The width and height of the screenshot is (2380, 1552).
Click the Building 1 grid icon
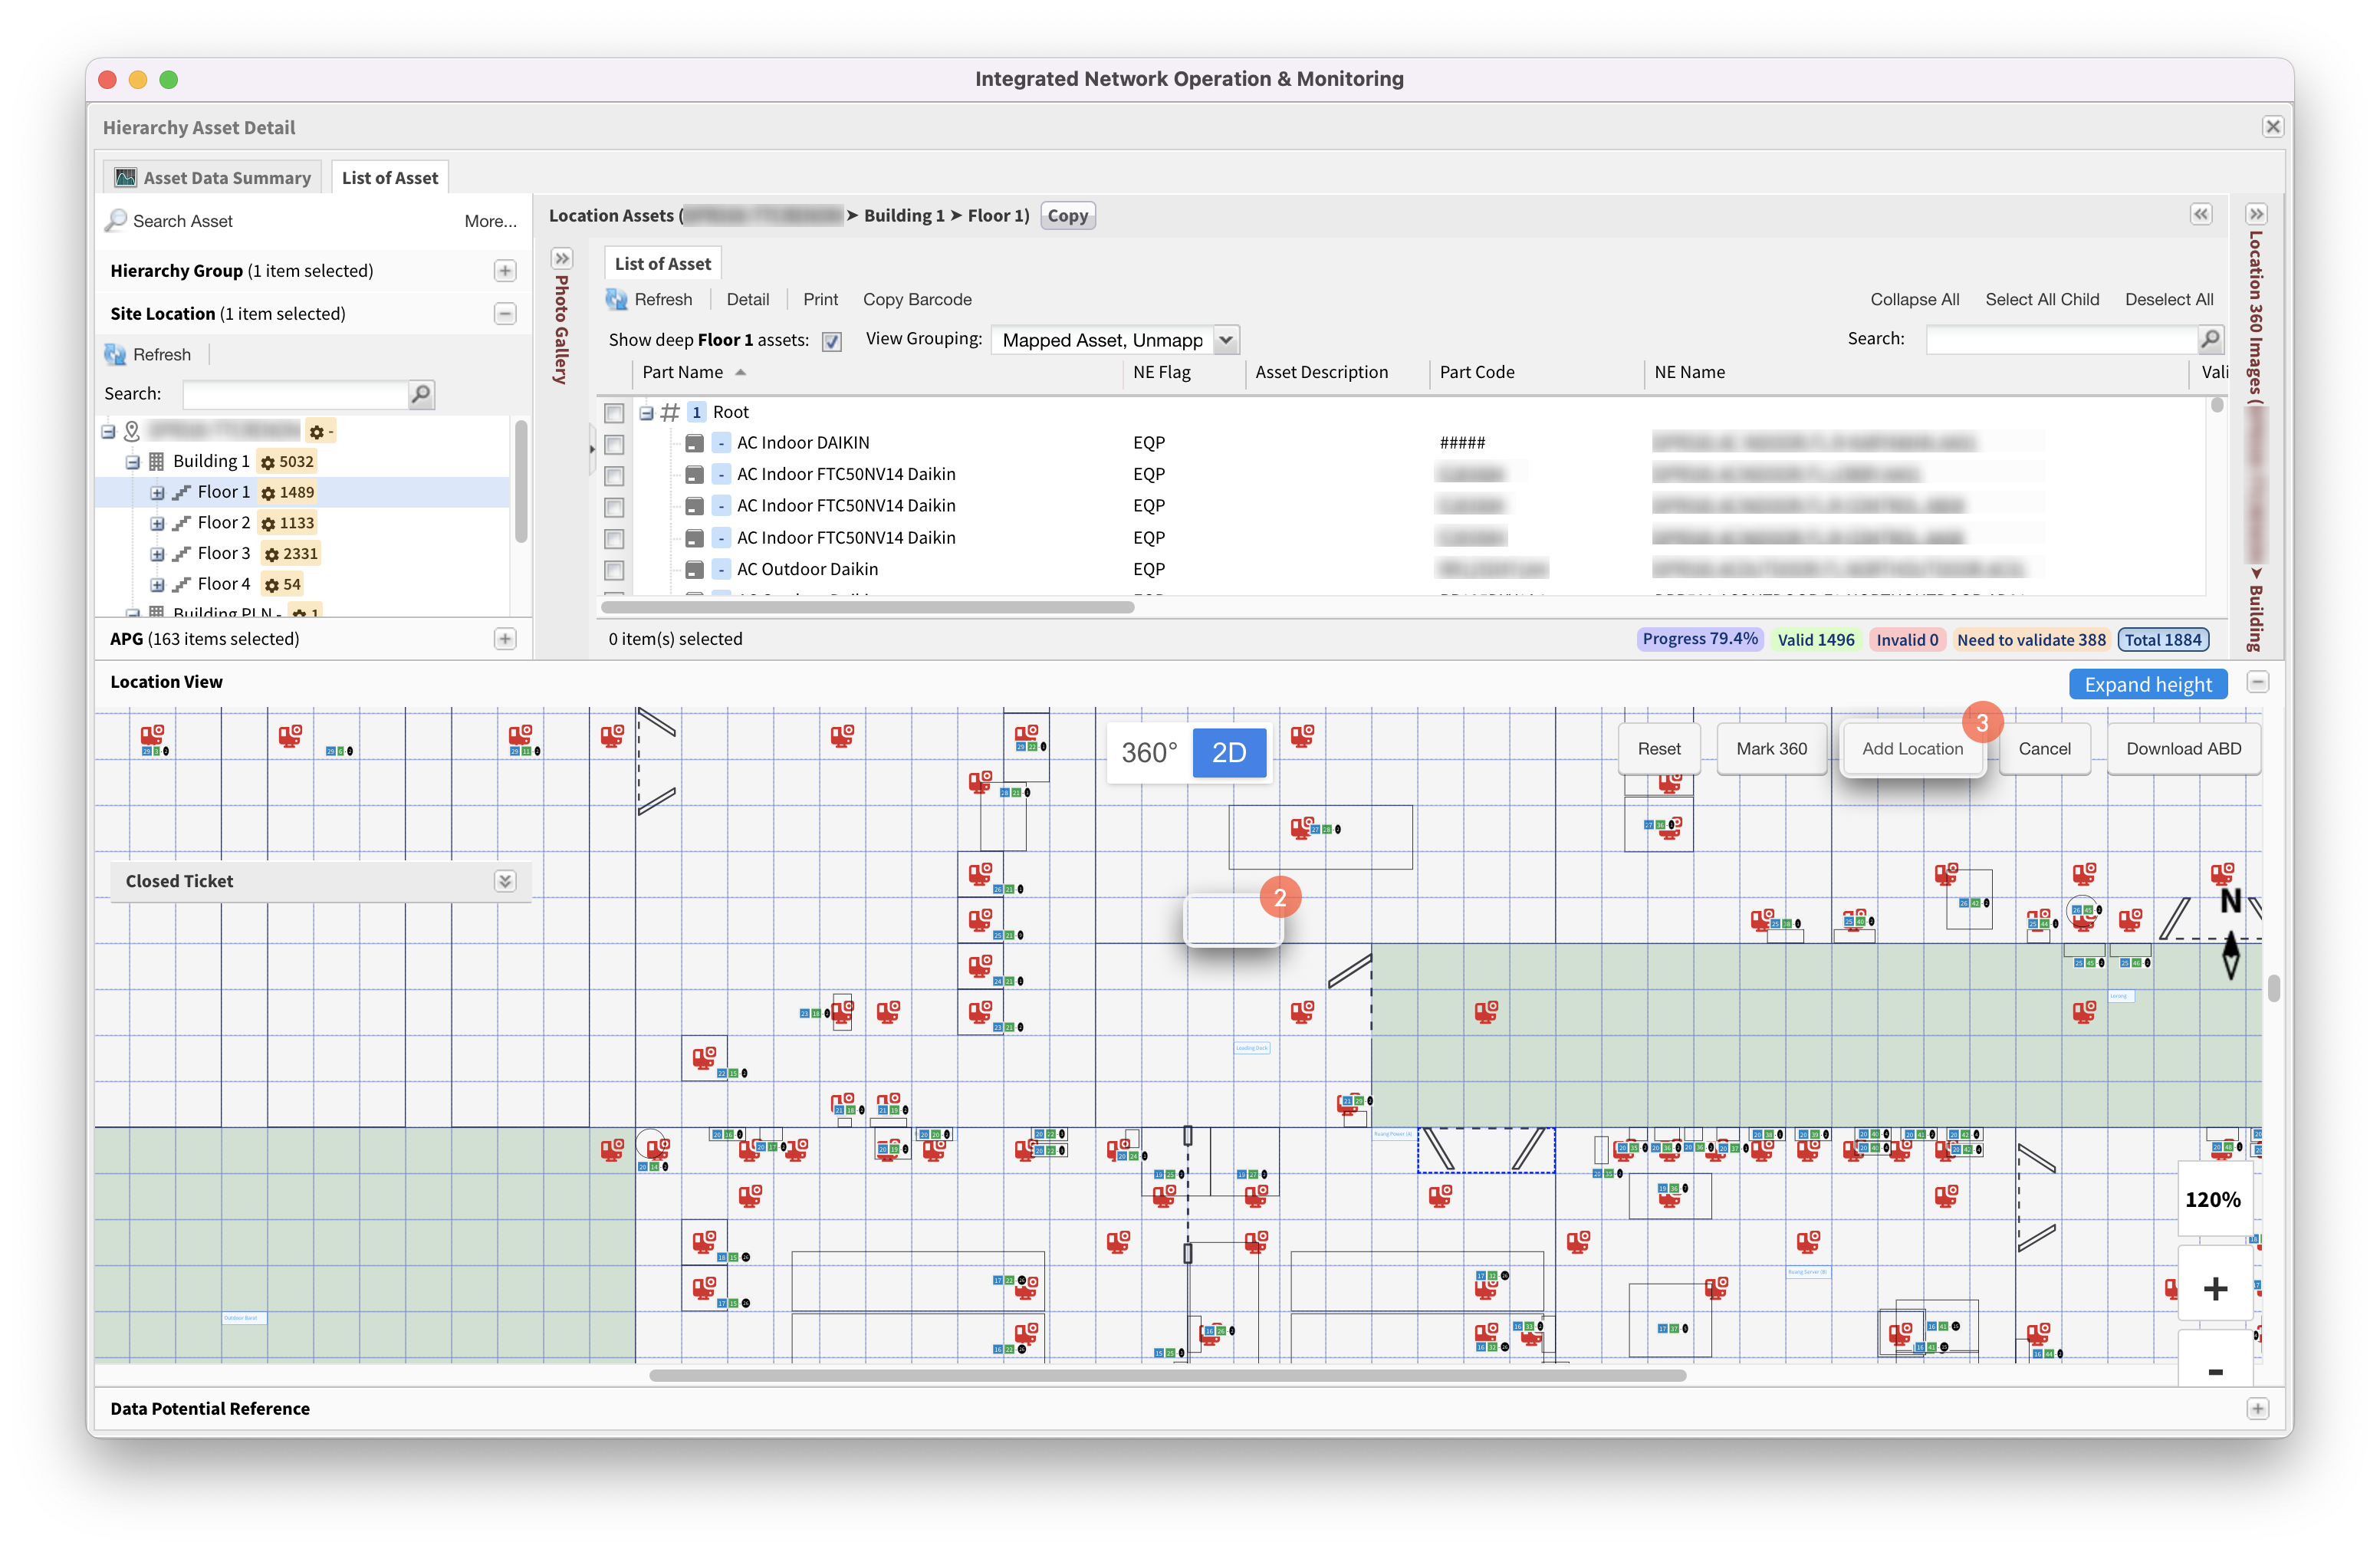156,461
